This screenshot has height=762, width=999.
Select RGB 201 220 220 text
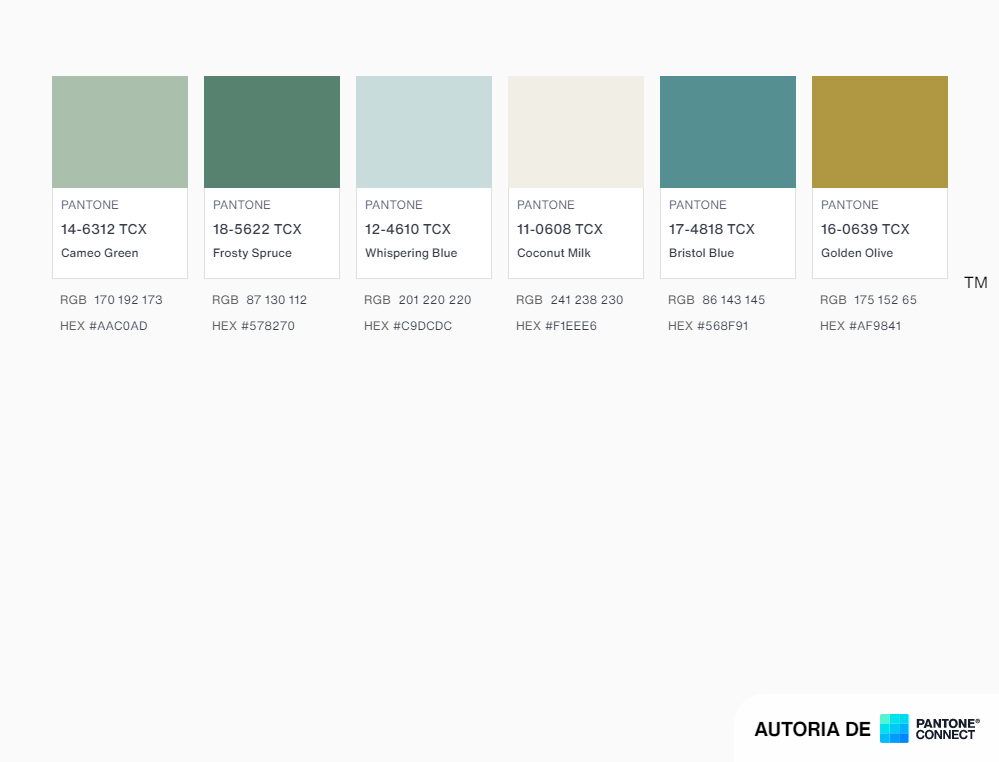click(x=417, y=300)
